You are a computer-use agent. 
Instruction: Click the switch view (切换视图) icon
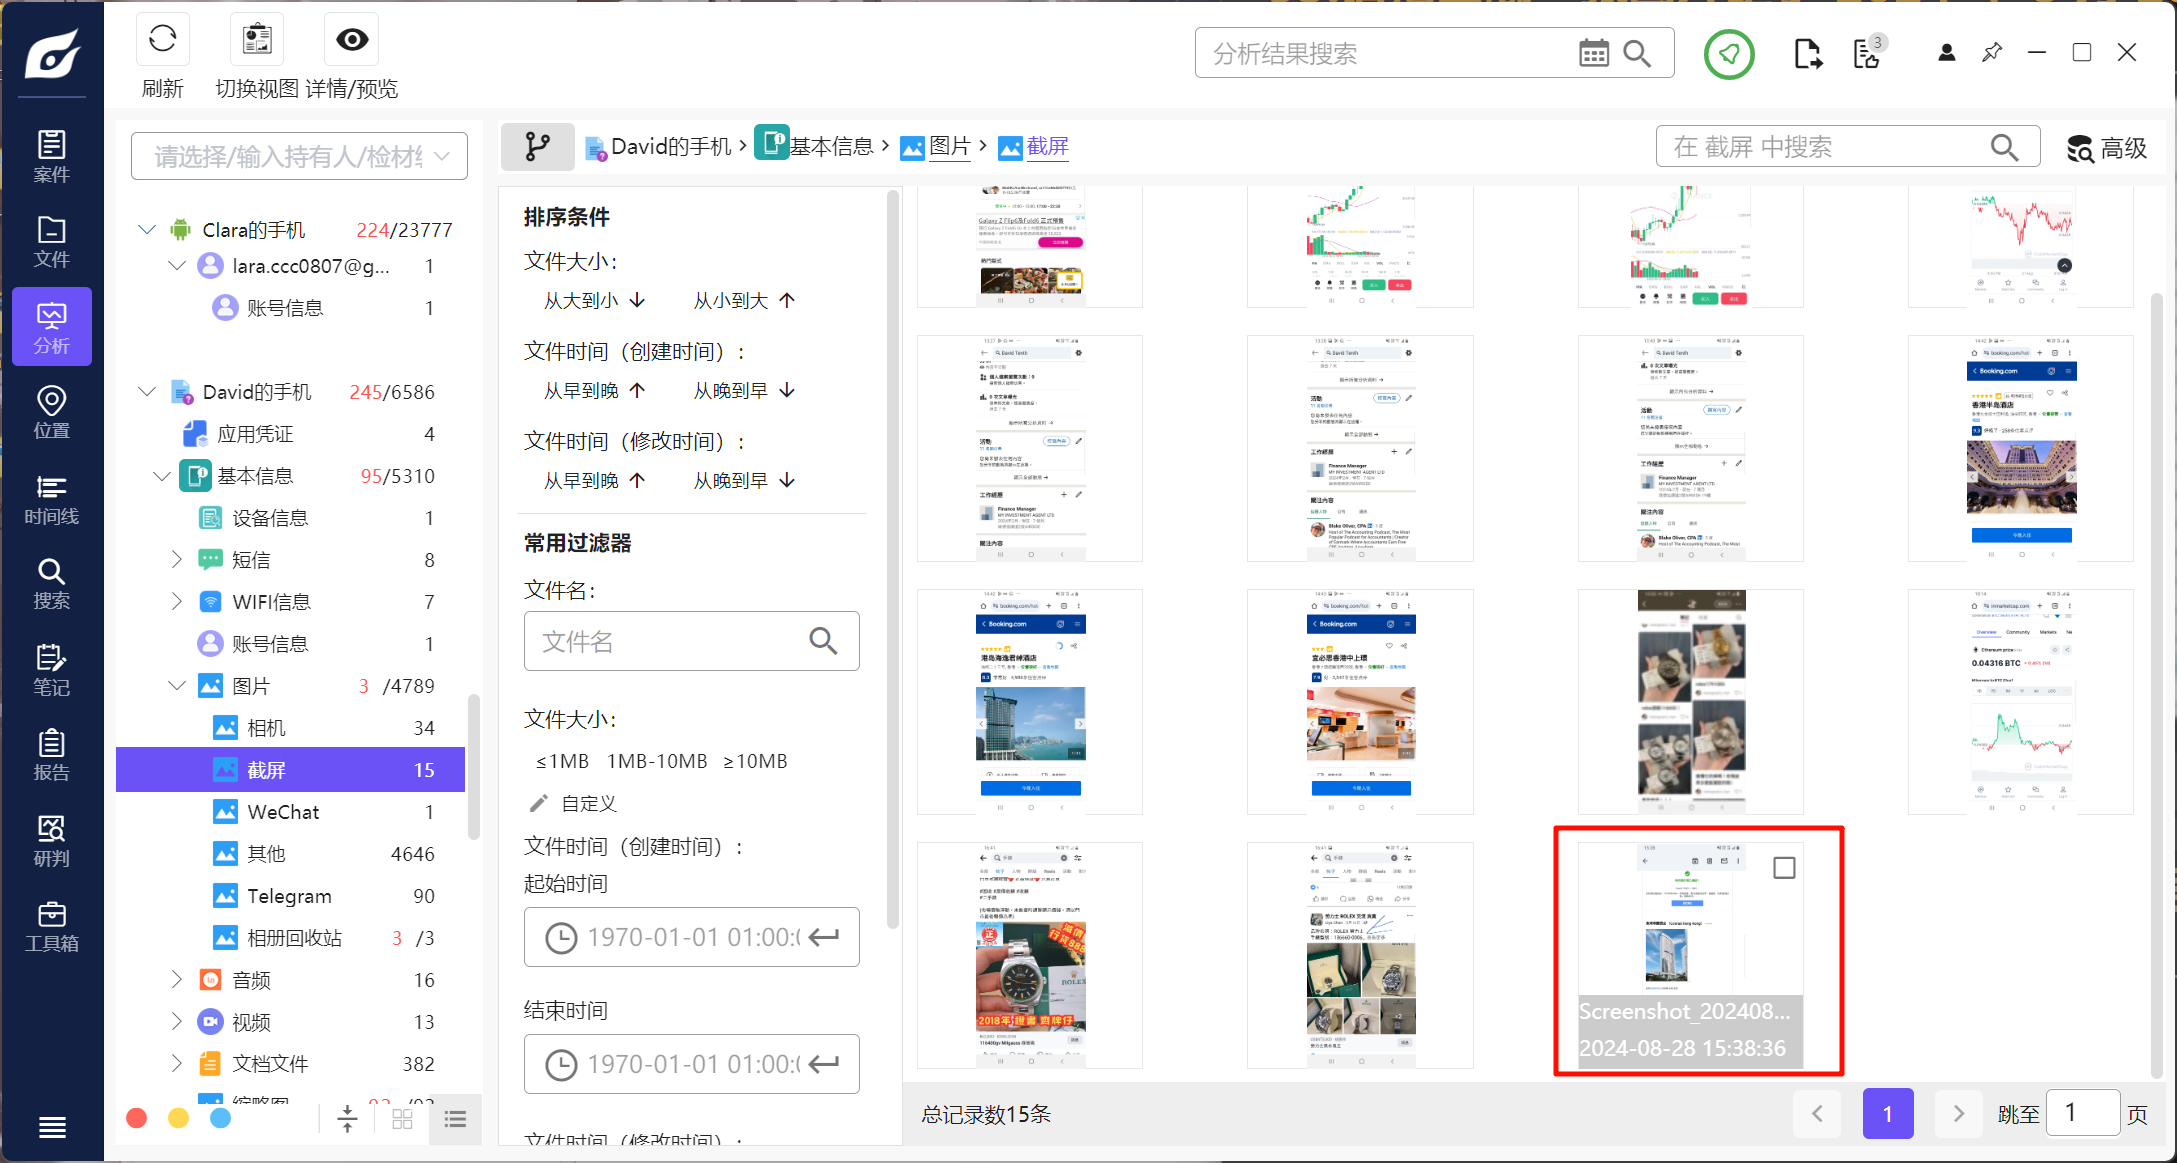click(x=257, y=40)
